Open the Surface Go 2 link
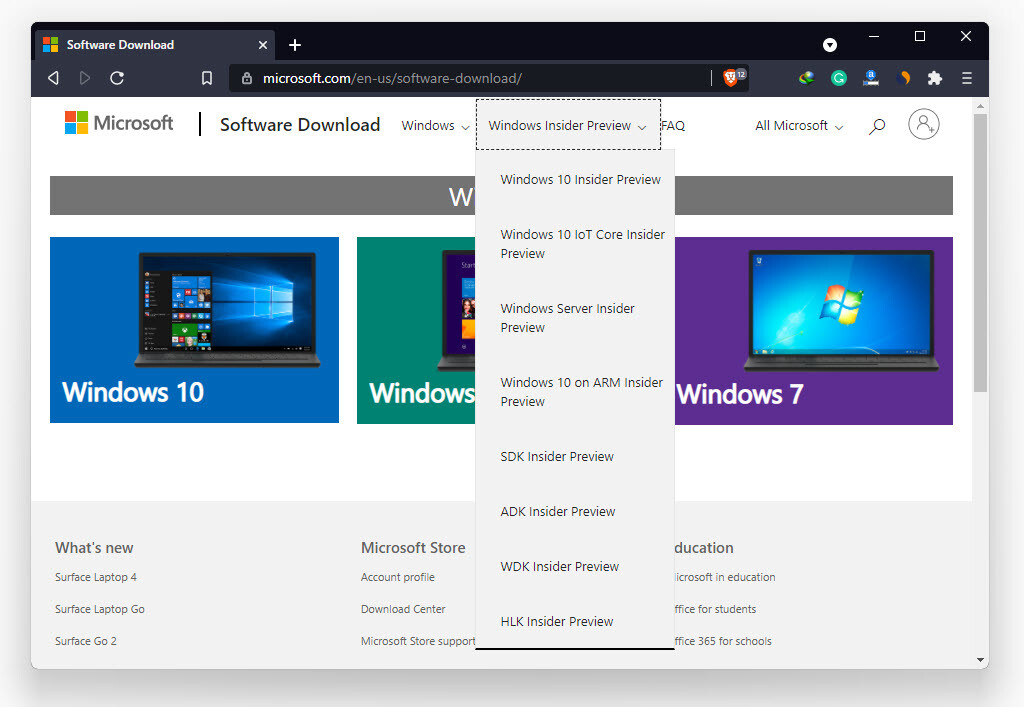The height and width of the screenshot is (707, 1024). 86,641
